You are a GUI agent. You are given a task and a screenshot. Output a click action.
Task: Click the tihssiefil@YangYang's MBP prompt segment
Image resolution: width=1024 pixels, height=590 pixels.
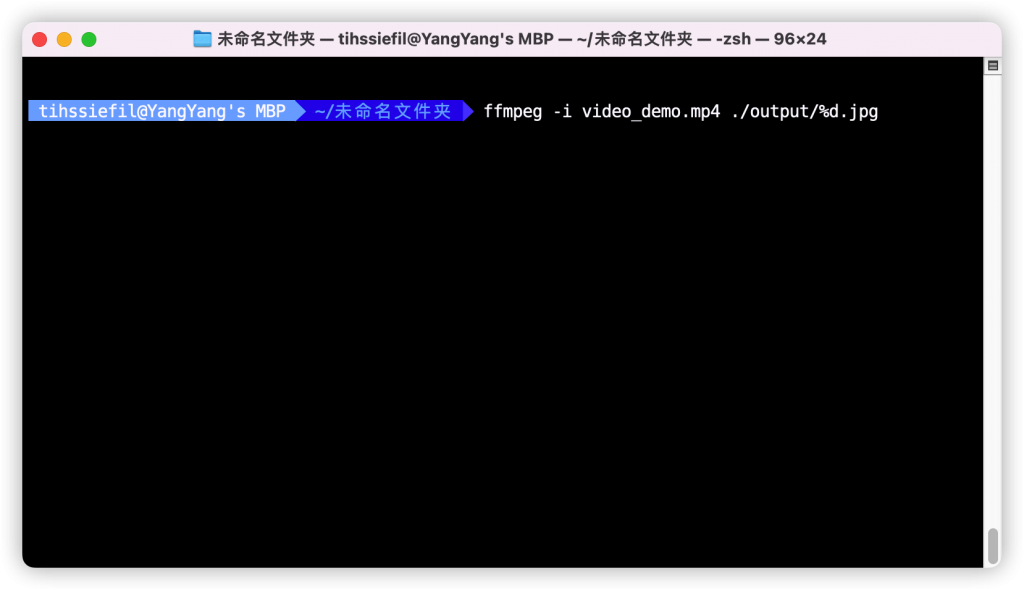pos(162,111)
